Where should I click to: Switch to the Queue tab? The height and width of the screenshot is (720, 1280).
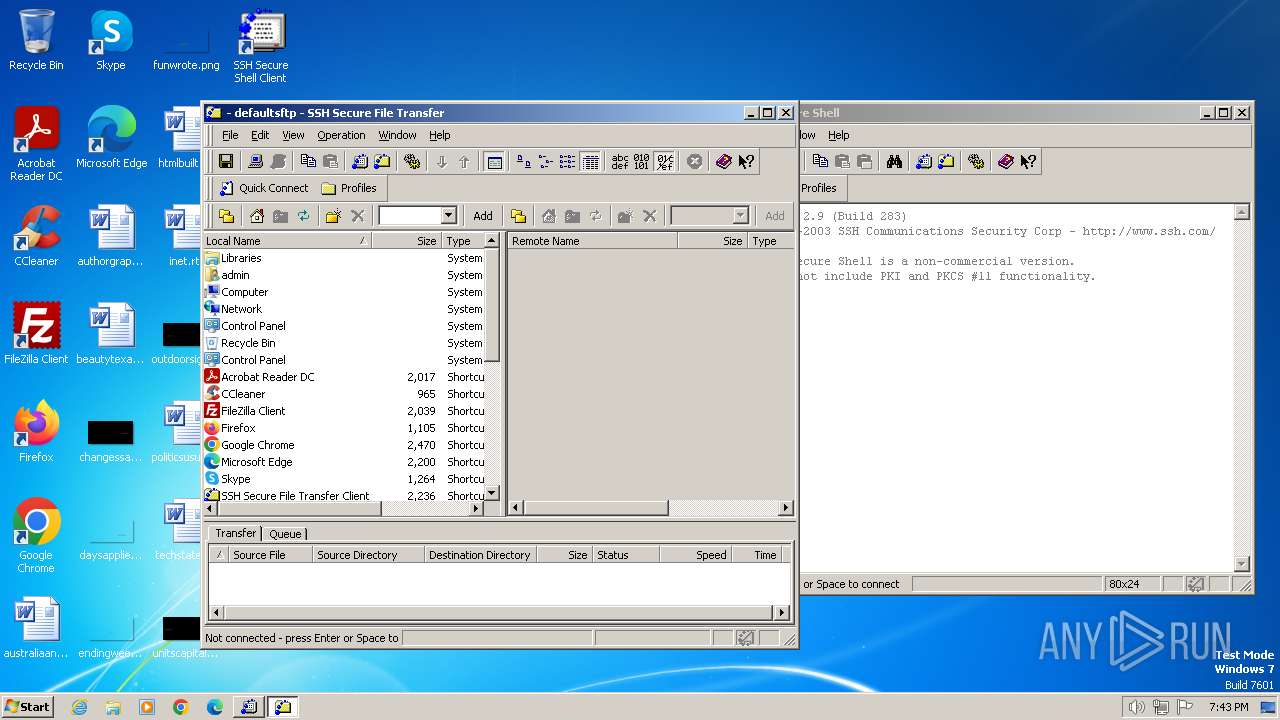286,534
